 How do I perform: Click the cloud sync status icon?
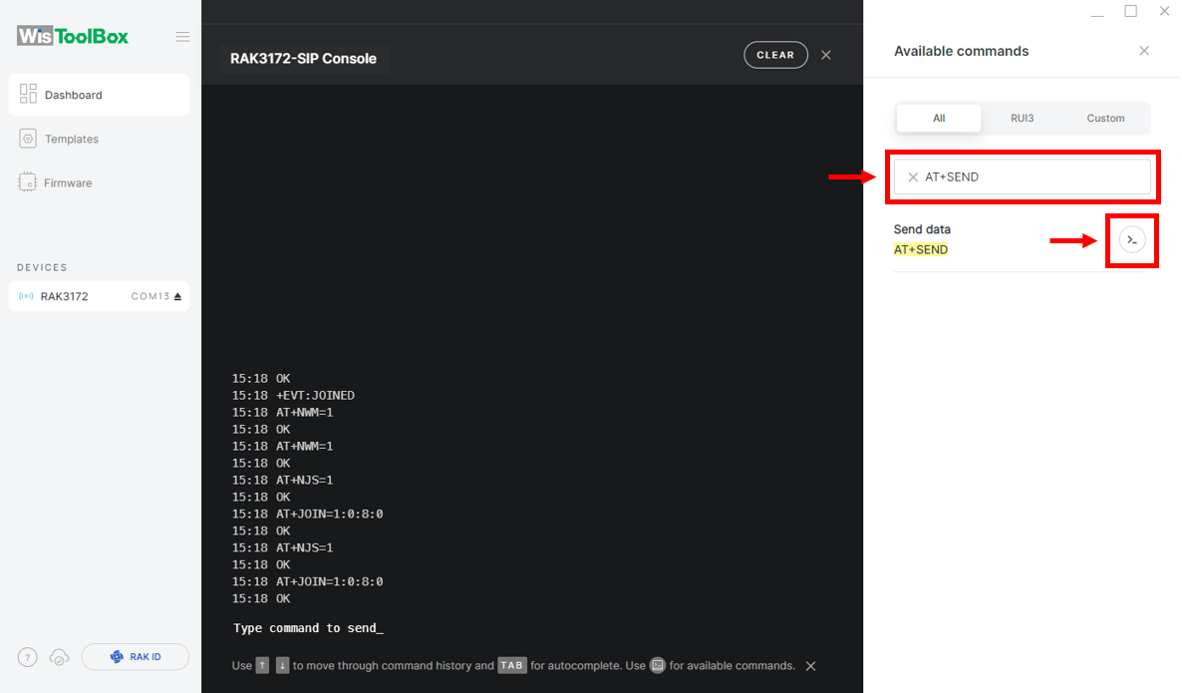click(x=59, y=658)
